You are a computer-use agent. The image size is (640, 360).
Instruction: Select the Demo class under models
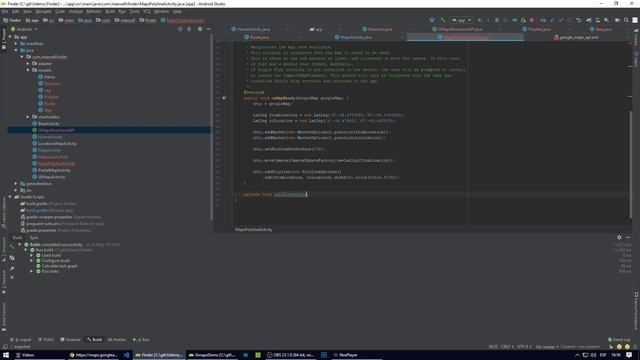[x=47, y=77]
